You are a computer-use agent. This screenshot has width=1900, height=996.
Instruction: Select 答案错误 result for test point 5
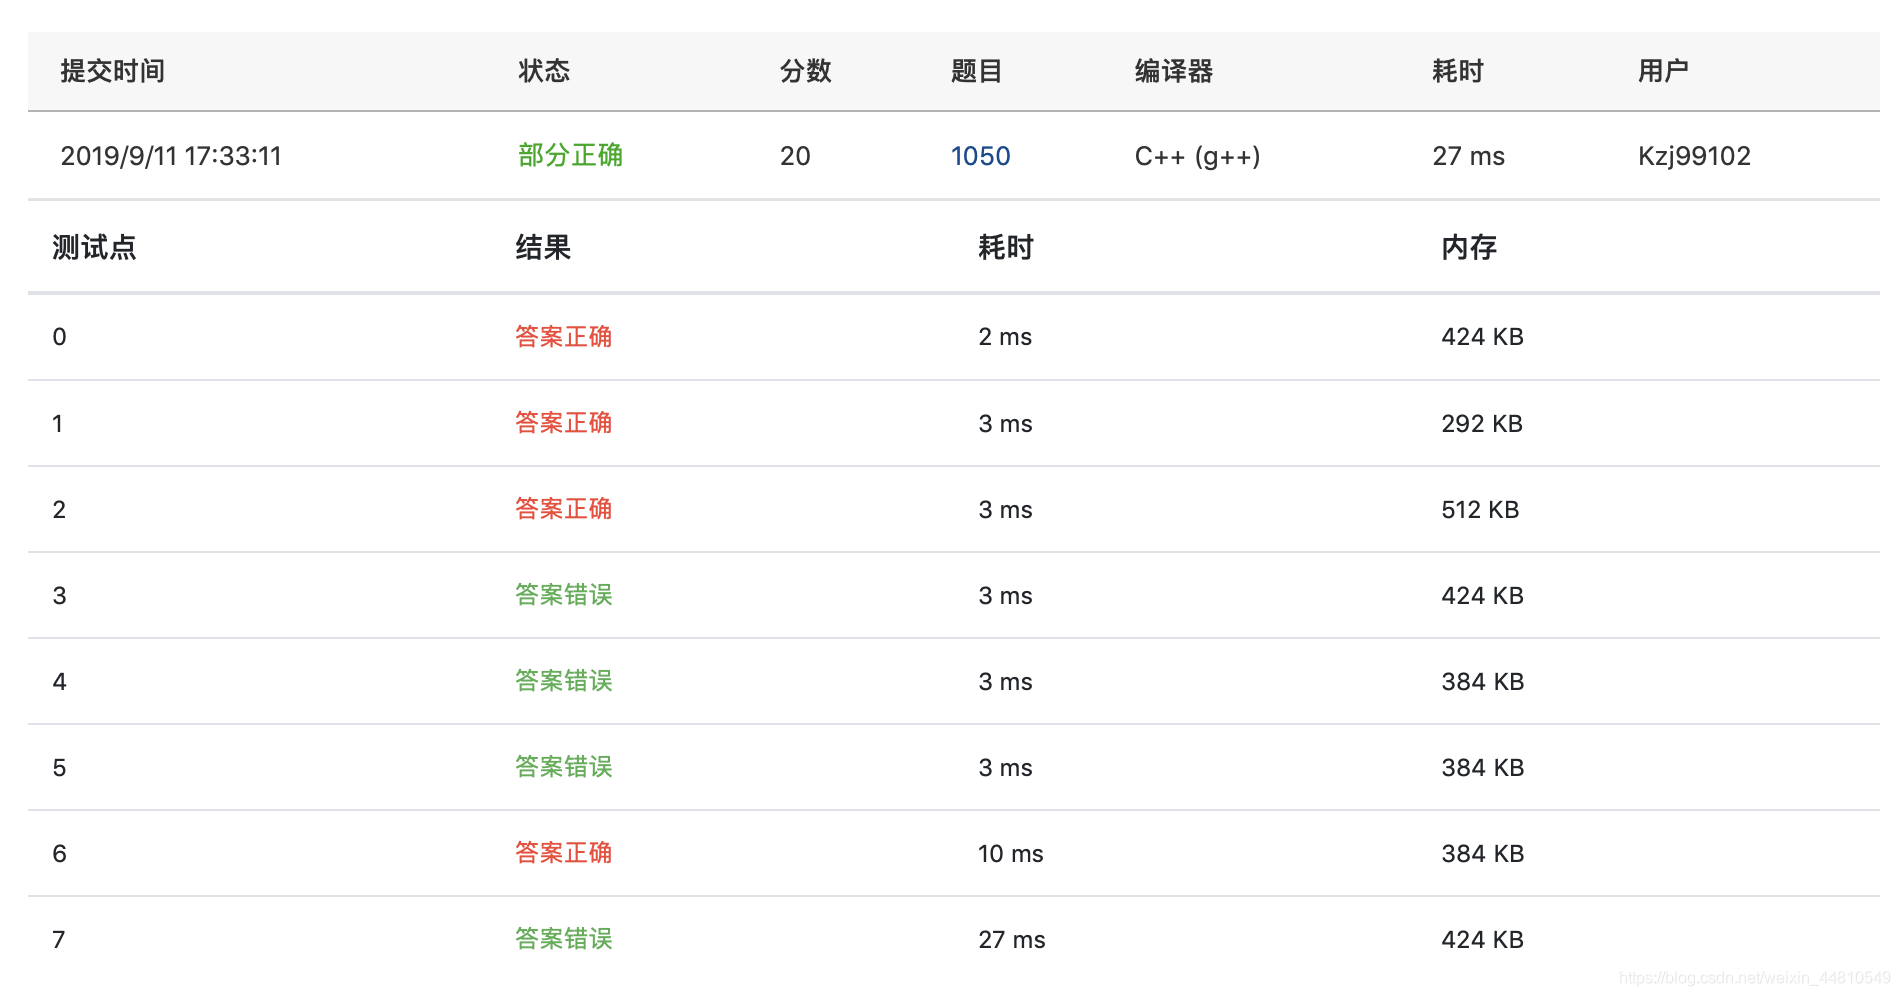(x=563, y=767)
